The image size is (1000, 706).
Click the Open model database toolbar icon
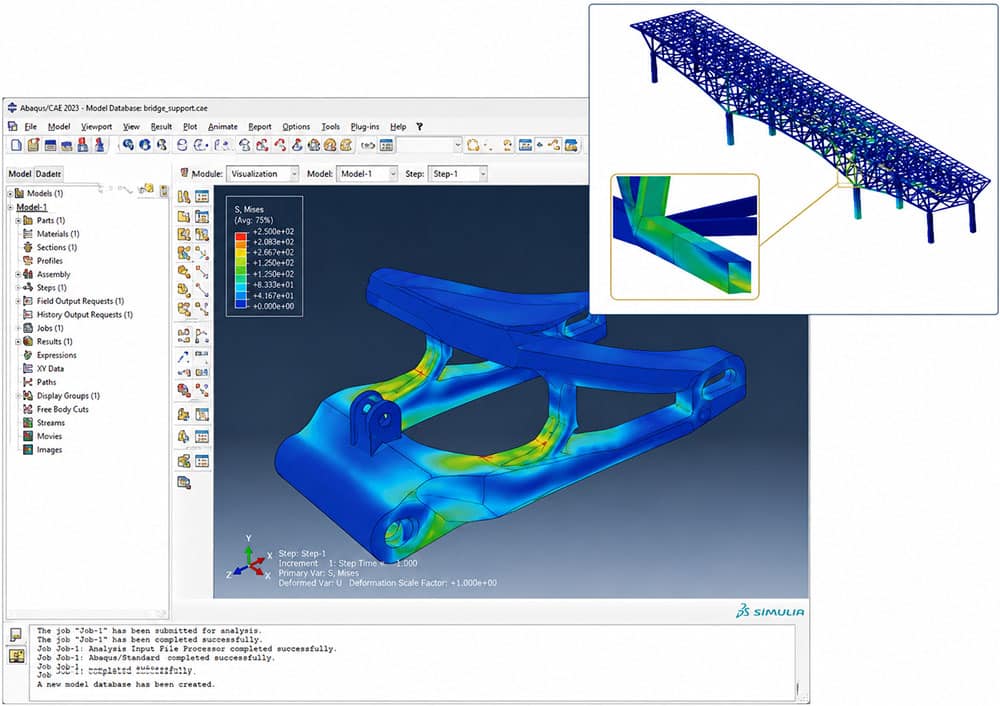(33, 145)
